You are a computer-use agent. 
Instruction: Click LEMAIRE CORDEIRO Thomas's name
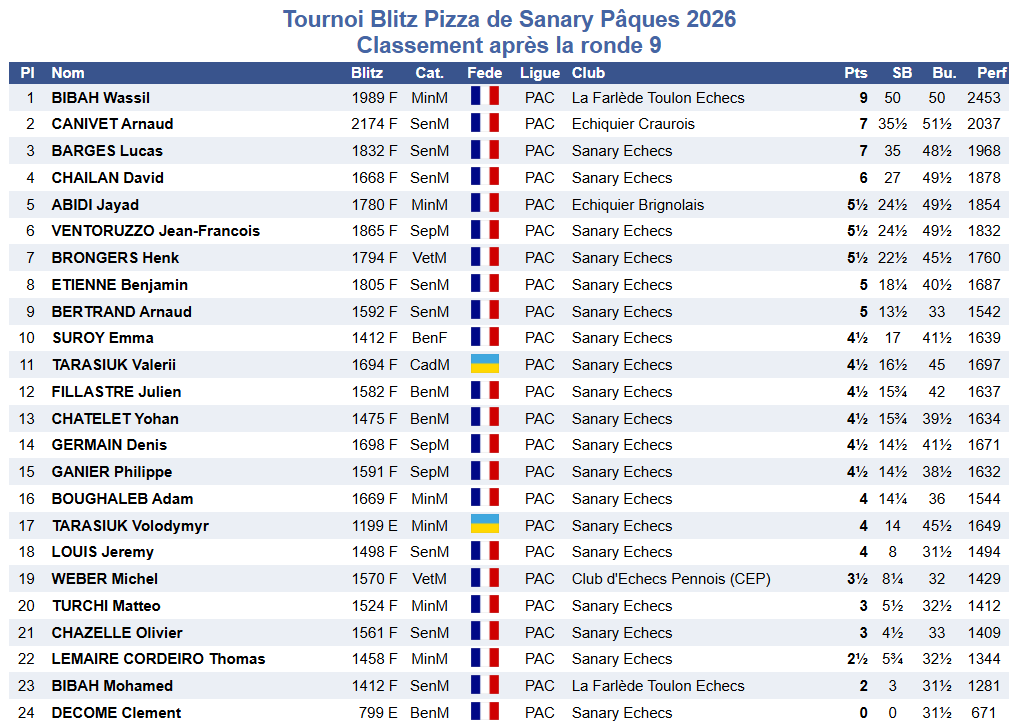[x=158, y=659]
